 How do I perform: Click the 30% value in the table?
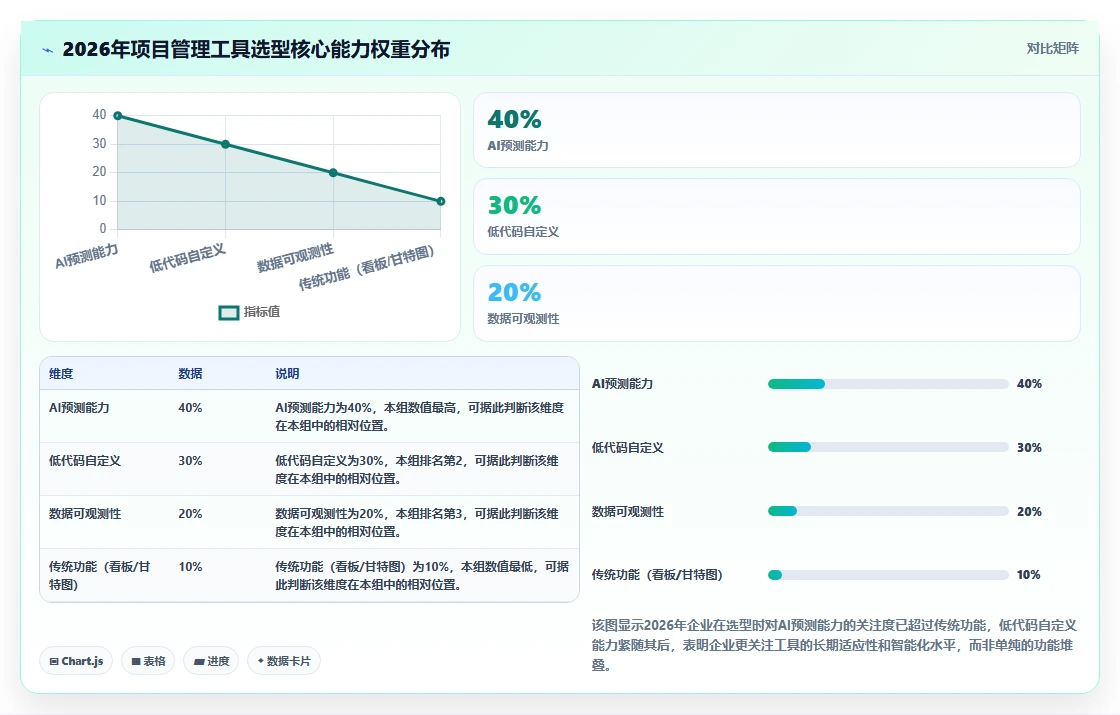(x=190, y=461)
